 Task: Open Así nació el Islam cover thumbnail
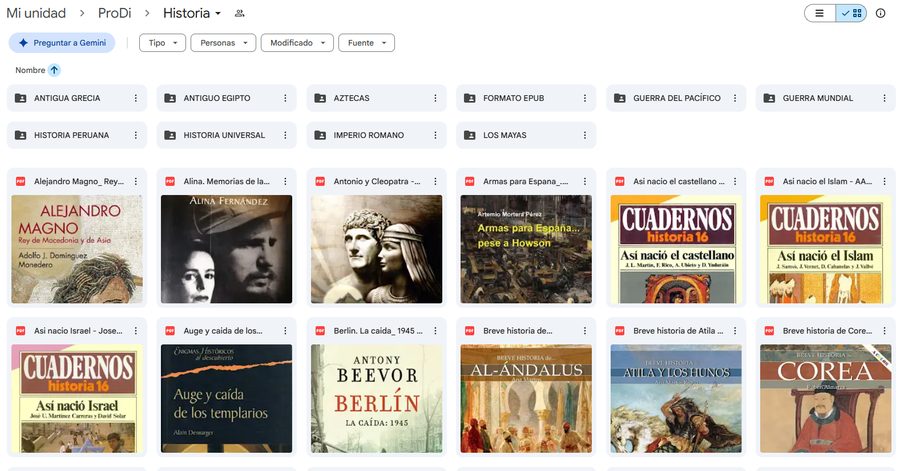click(x=825, y=249)
